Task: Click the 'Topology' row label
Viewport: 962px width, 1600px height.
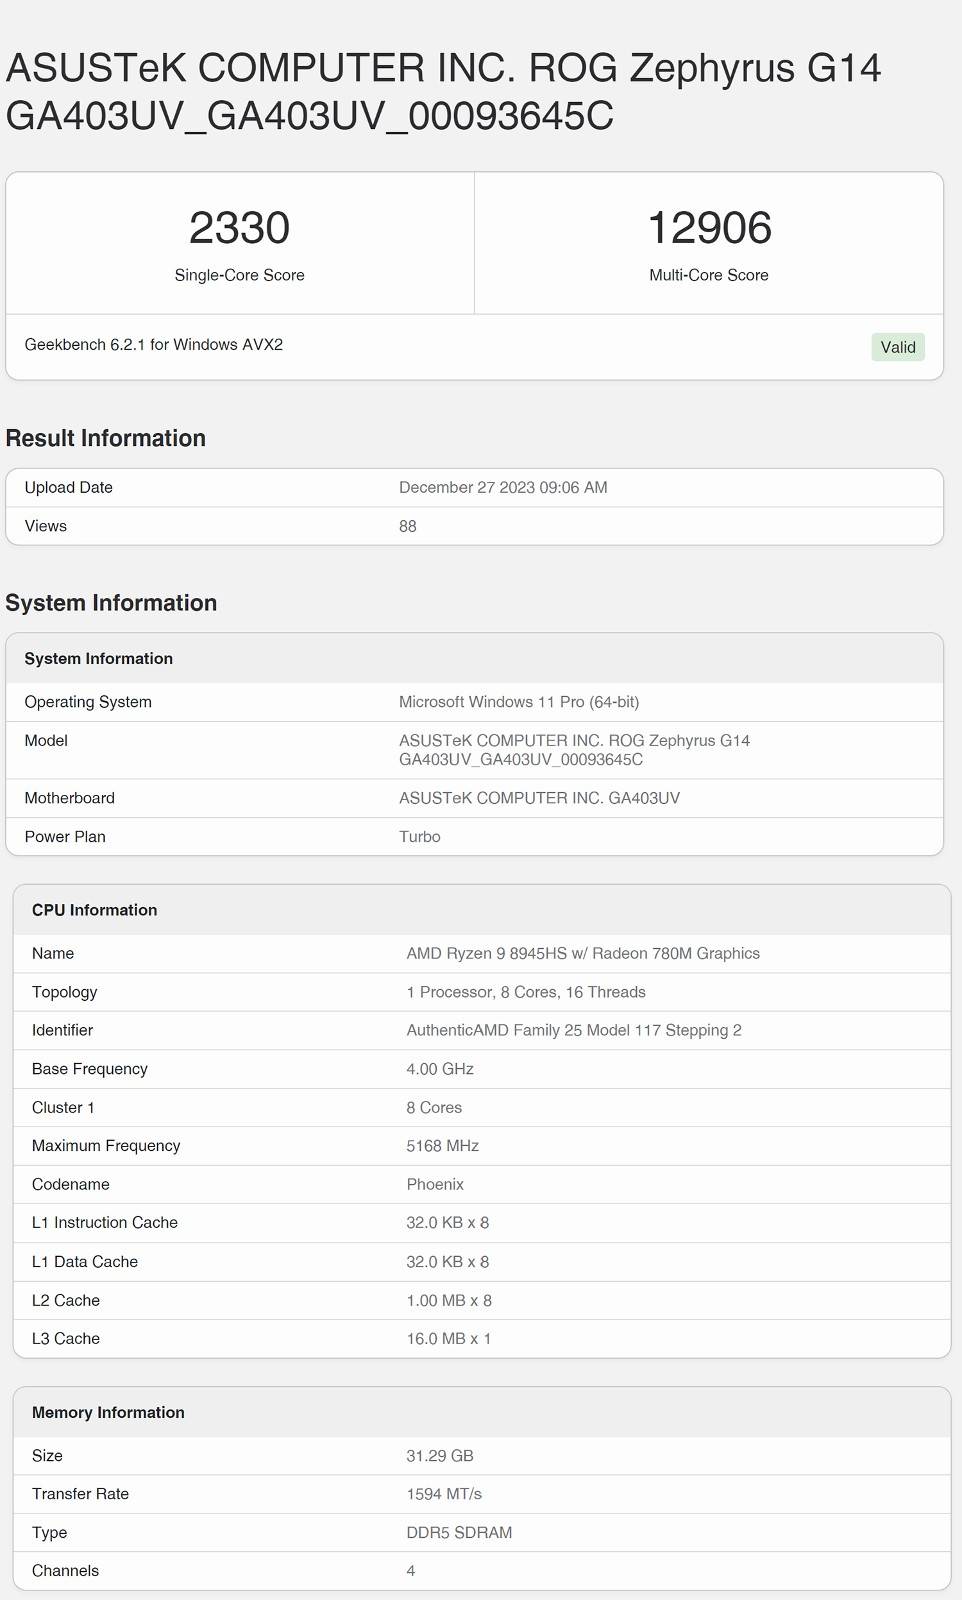Action: click(x=65, y=992)
